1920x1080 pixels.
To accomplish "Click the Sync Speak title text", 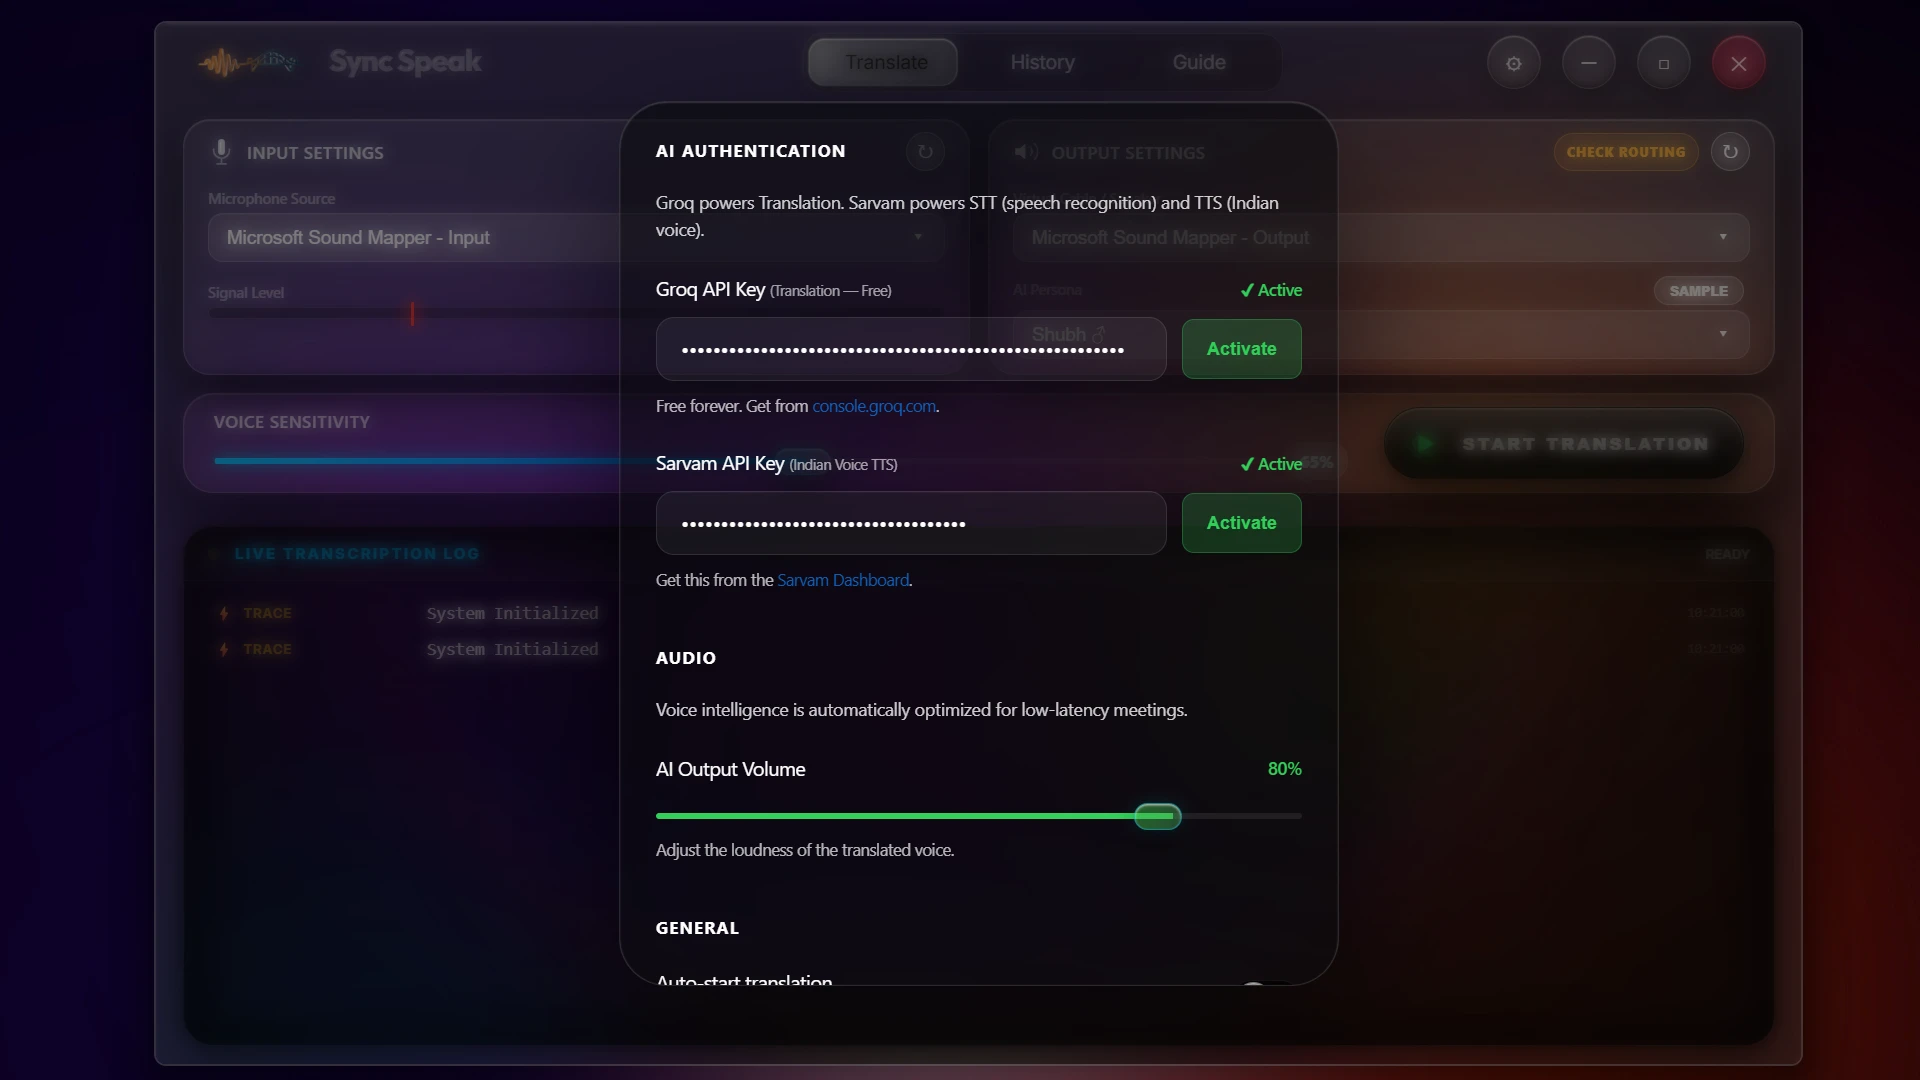I will (405, 62).
